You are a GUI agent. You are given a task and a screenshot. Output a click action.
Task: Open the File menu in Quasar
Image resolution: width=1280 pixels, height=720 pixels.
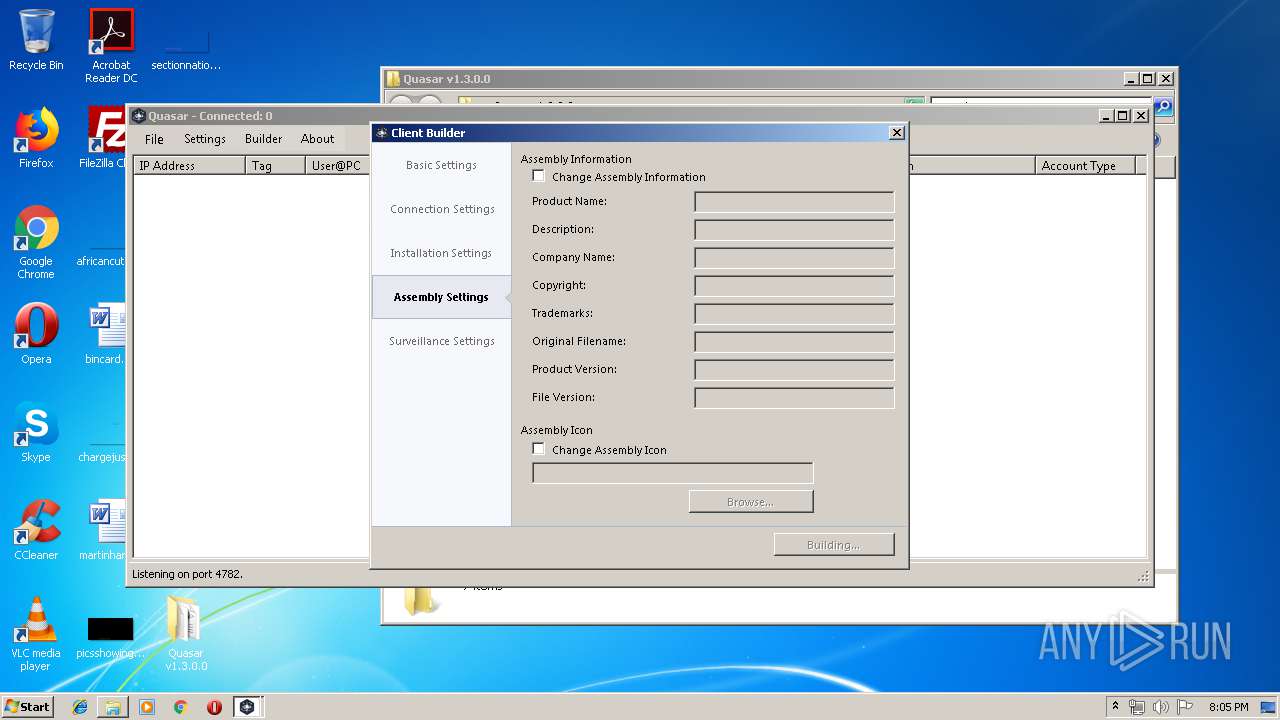154,139
